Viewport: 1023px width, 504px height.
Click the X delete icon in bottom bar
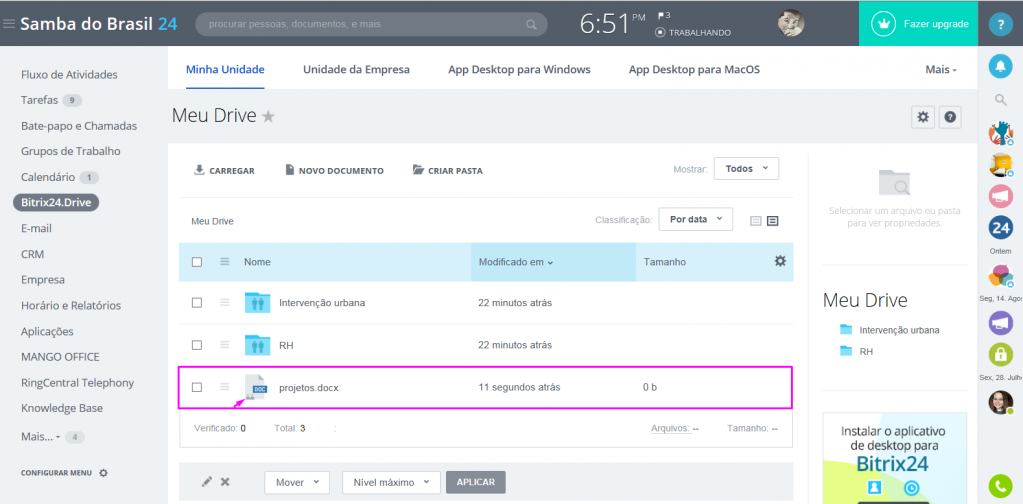(225, 482)
